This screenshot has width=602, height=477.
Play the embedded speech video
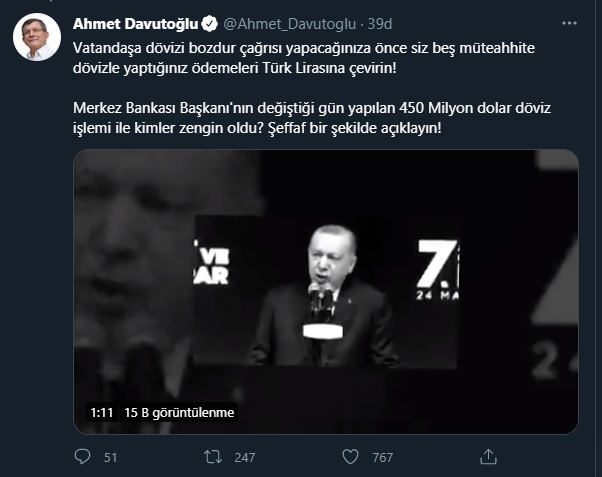click(326, 292)
